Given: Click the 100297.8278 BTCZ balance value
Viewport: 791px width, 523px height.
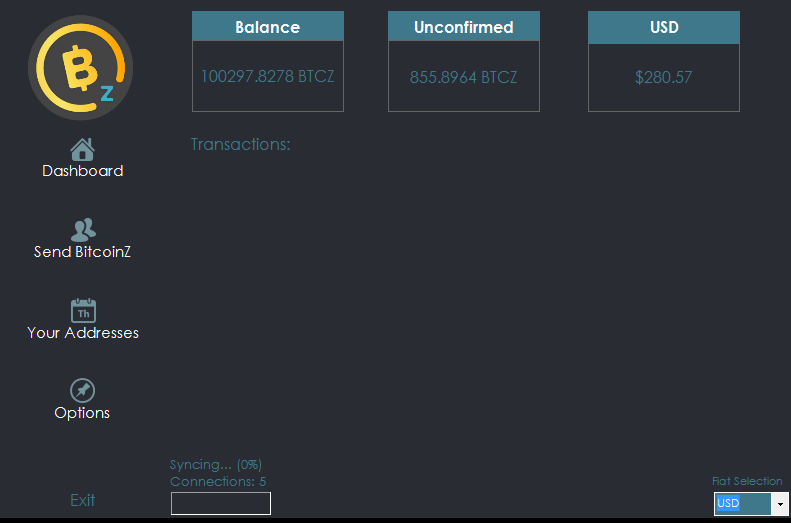Looking at the screenshot, I should coord(267,76).
